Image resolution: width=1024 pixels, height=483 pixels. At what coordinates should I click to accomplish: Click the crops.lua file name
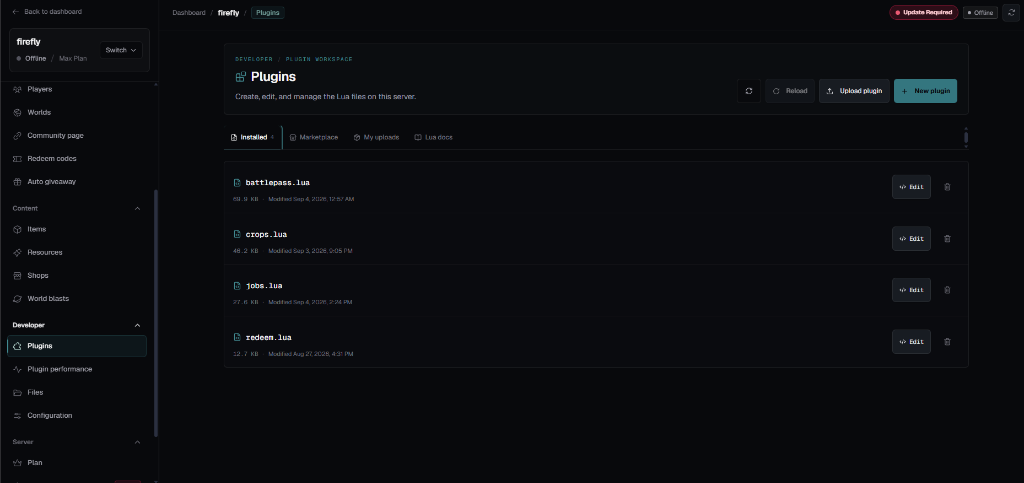pyautogui.click(x=266, y=234)
